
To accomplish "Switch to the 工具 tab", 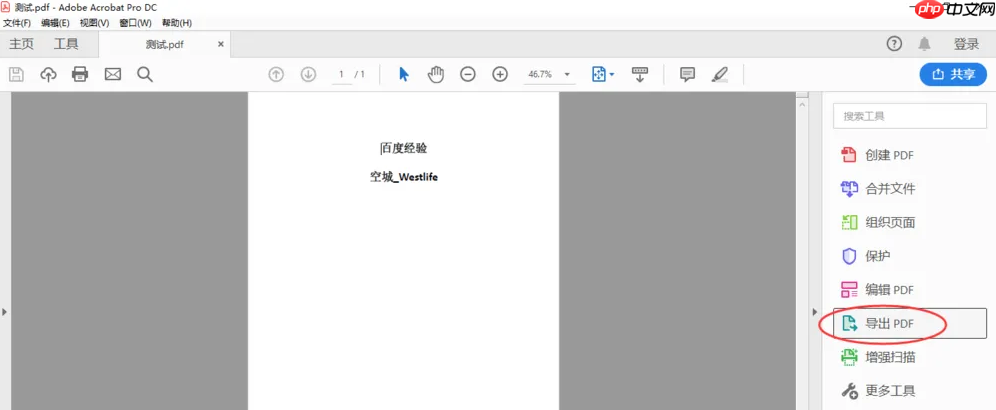I will (x=66, y=44).
